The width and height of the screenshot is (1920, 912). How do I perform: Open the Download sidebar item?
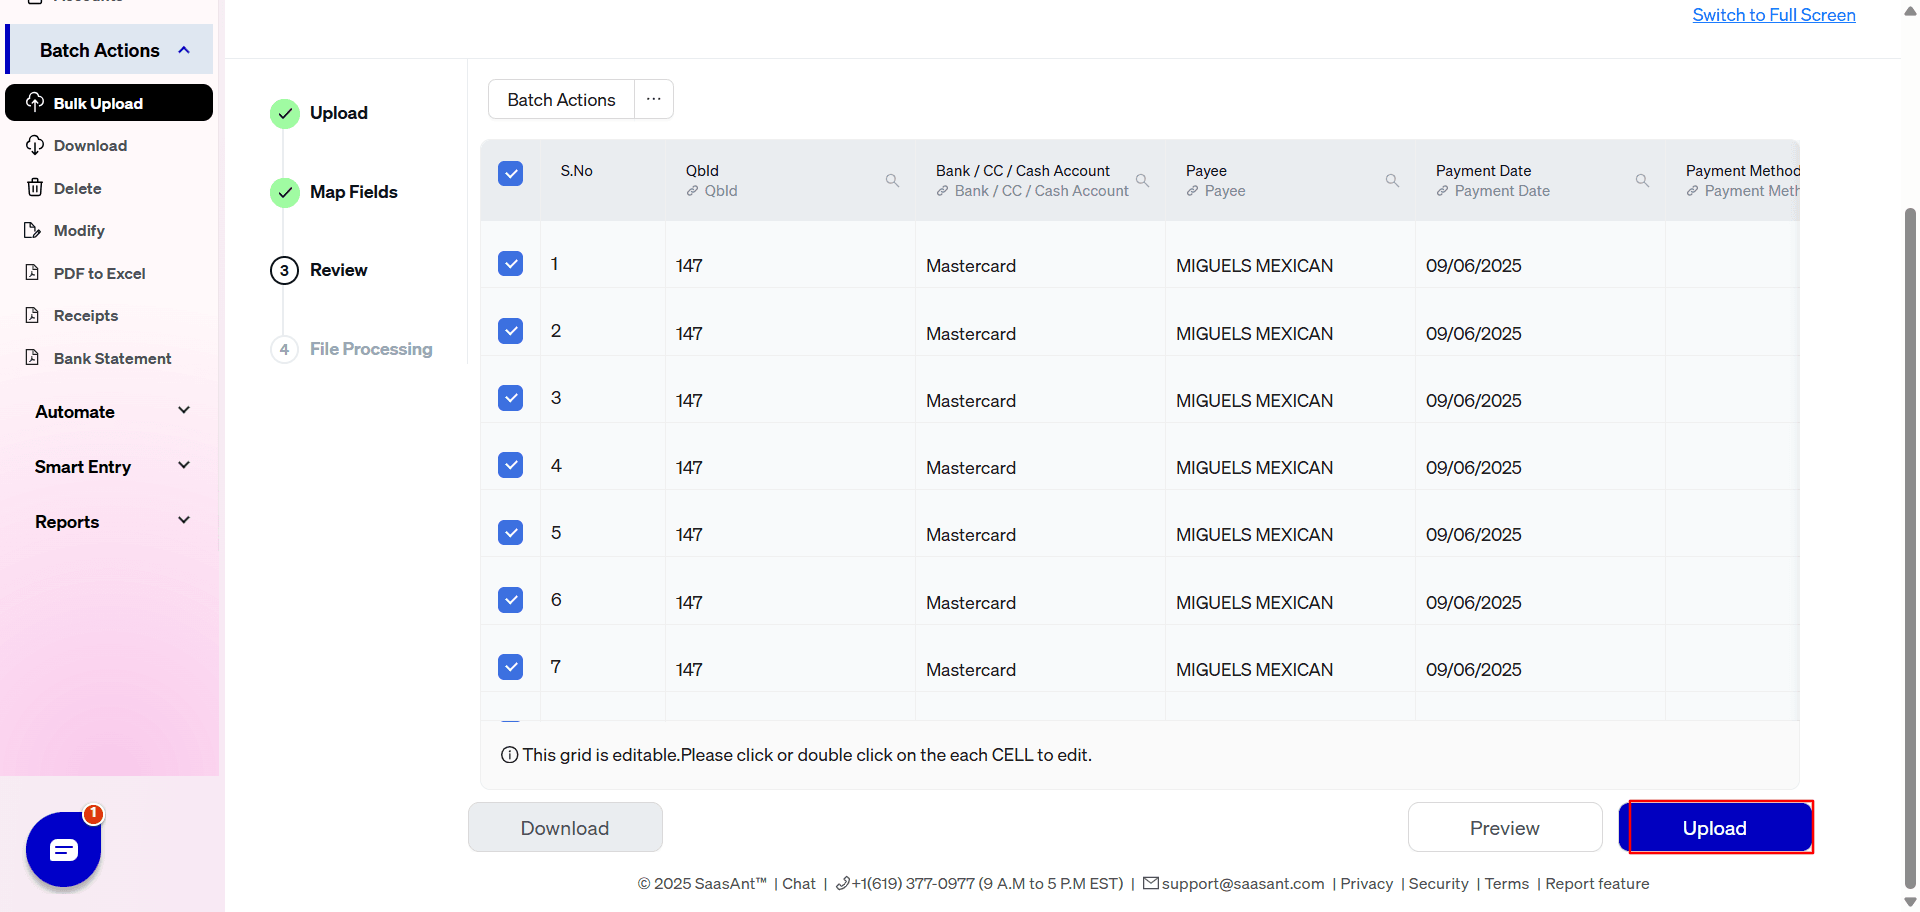tap(109, 145)
